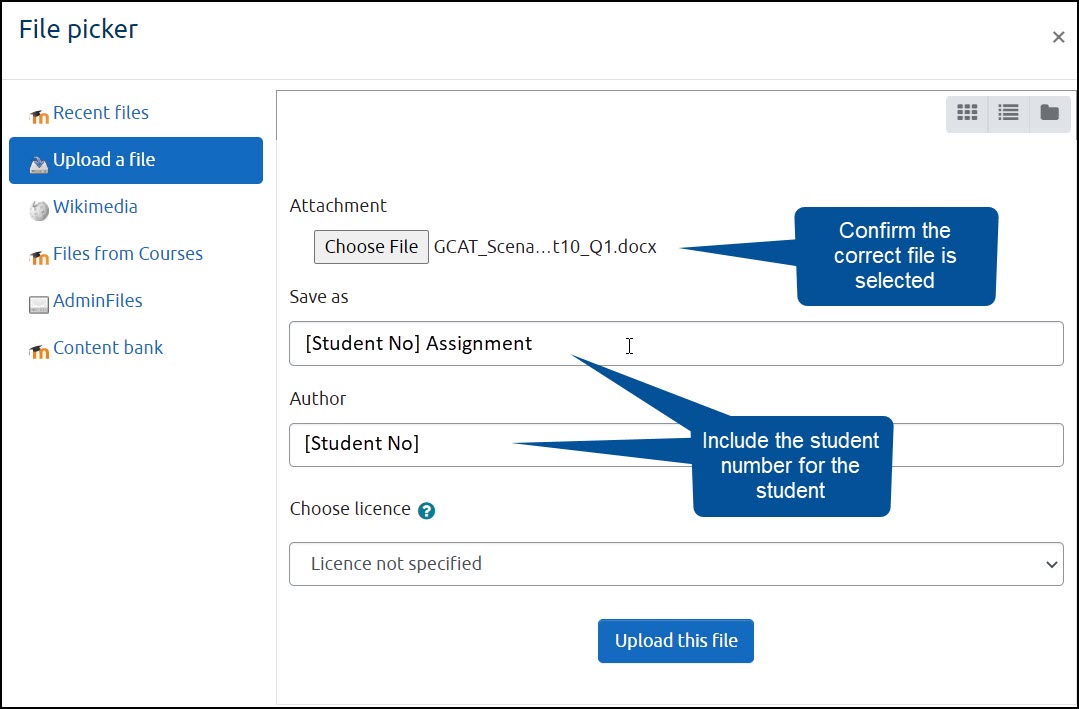Open the AdminFiles repository

pyautogui.click(x=97, y=300)
